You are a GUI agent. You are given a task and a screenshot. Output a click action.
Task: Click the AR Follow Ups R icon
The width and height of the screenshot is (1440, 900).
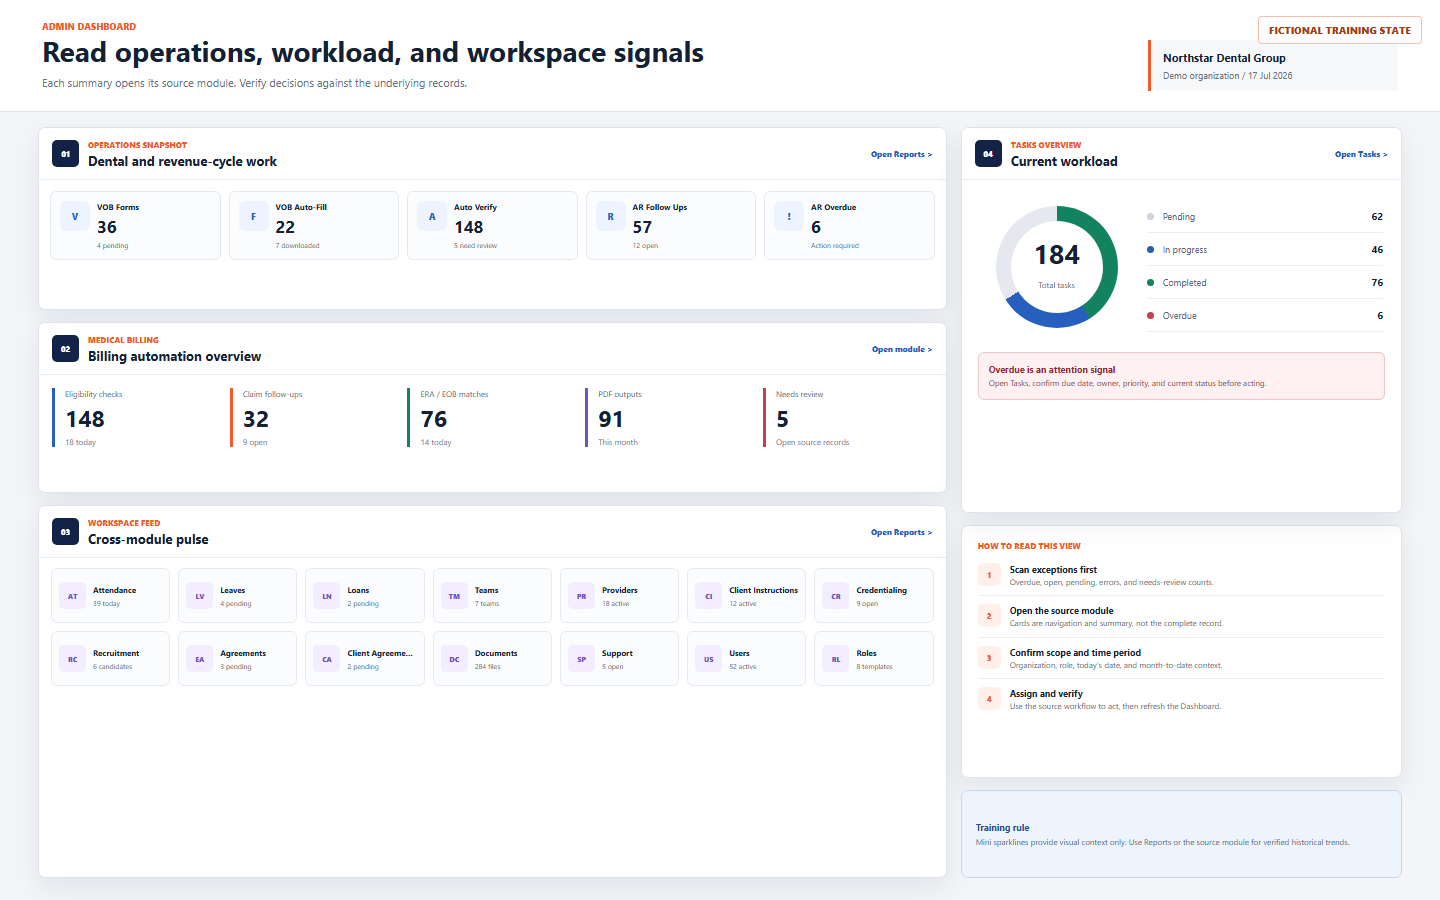610,216
